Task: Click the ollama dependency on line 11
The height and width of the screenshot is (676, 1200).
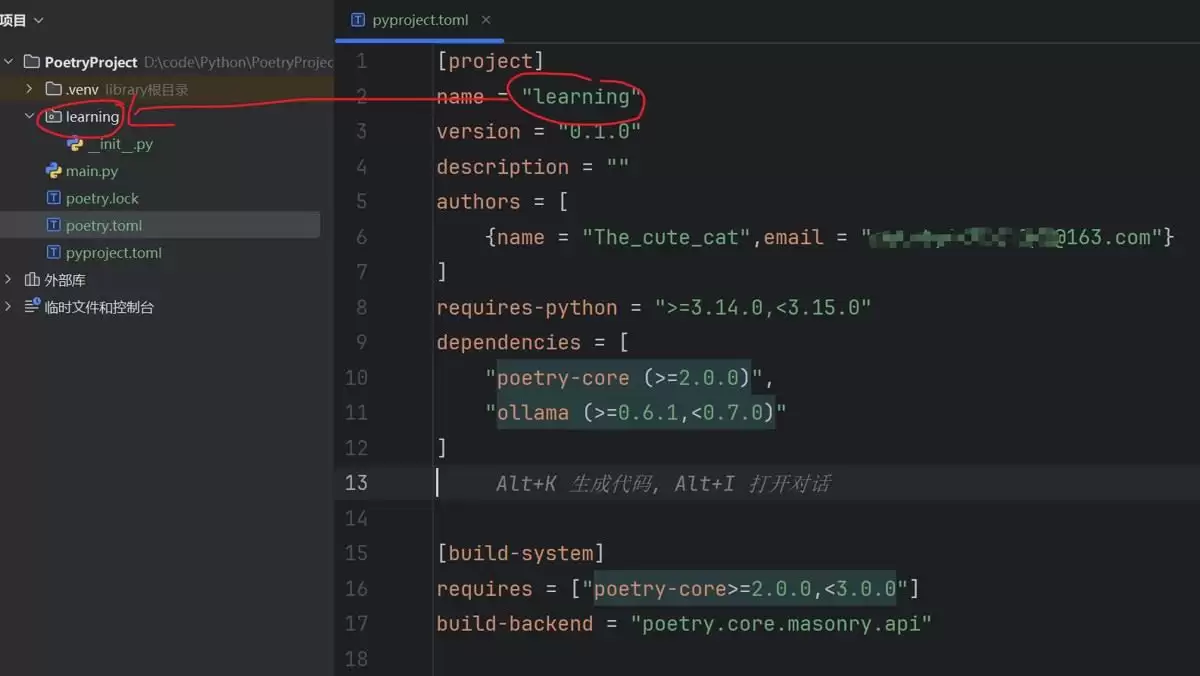Action: point(636,412)
